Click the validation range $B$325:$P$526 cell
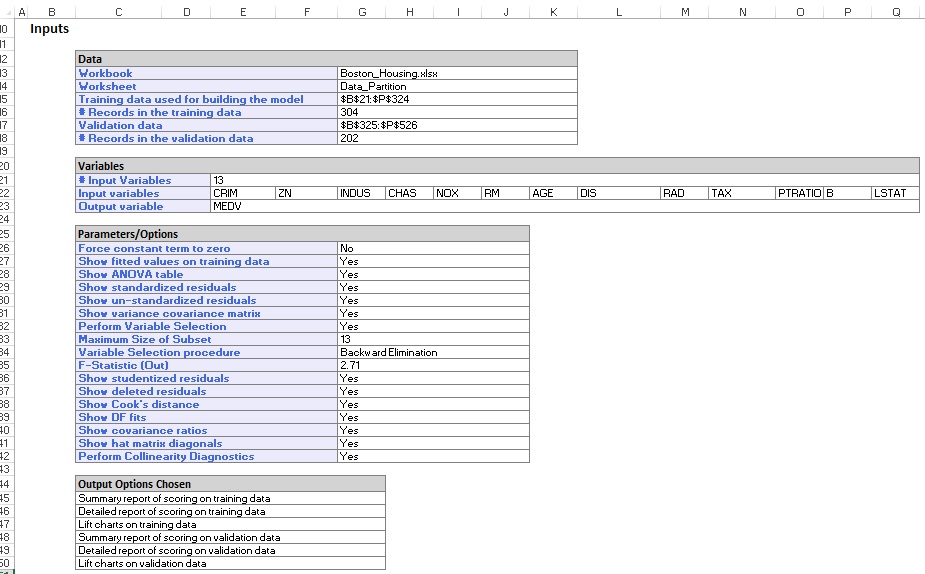 (457, 126)
